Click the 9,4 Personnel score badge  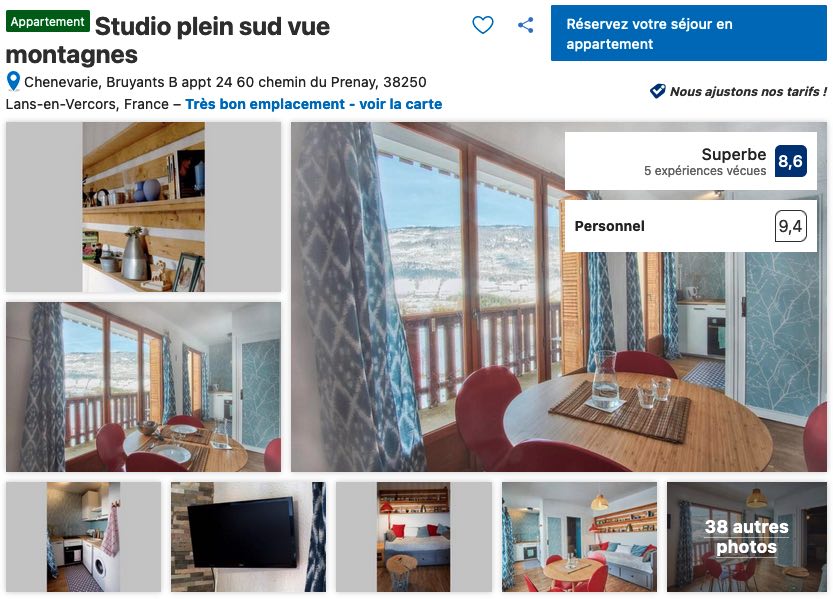click(790, 226)
